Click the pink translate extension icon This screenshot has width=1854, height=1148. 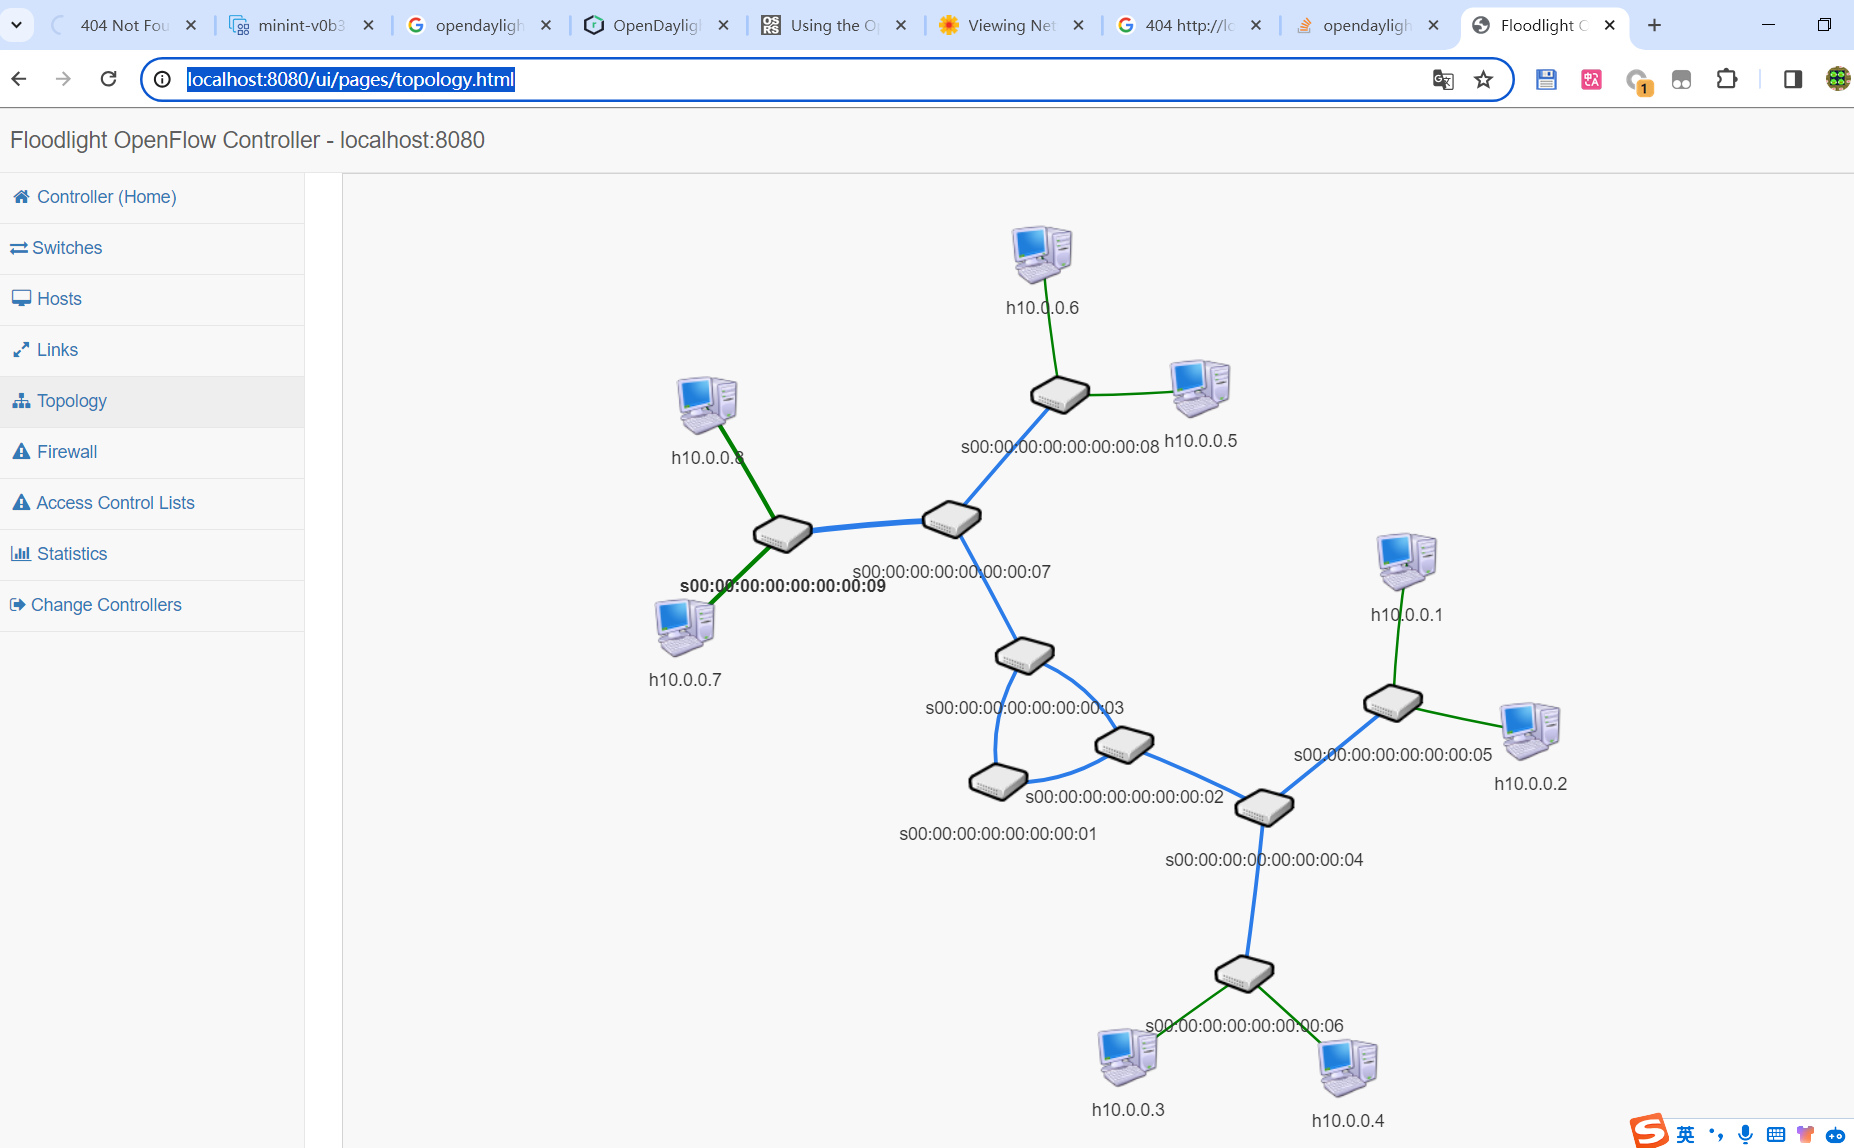click(x=1591, y=79)
